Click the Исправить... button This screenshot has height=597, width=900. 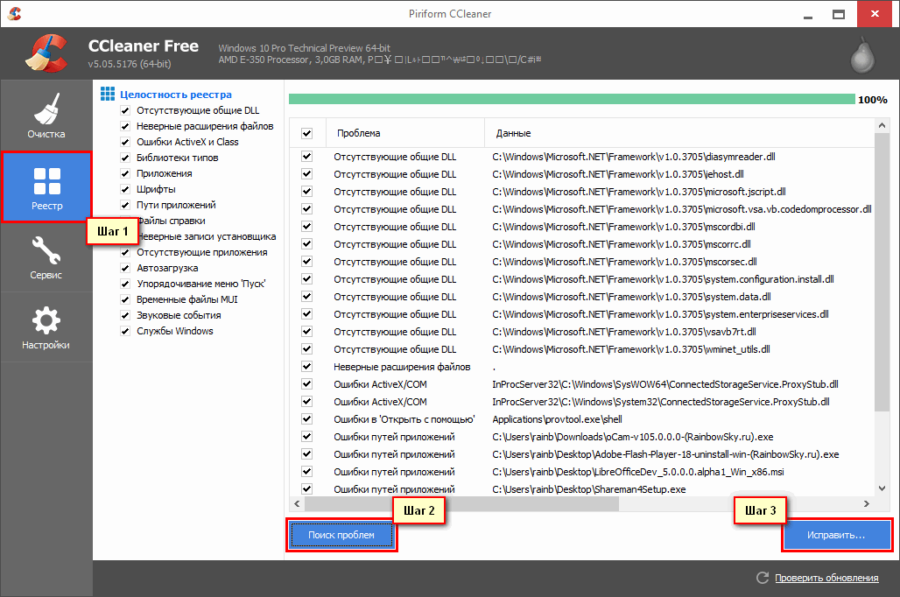(x=836, y=535)
